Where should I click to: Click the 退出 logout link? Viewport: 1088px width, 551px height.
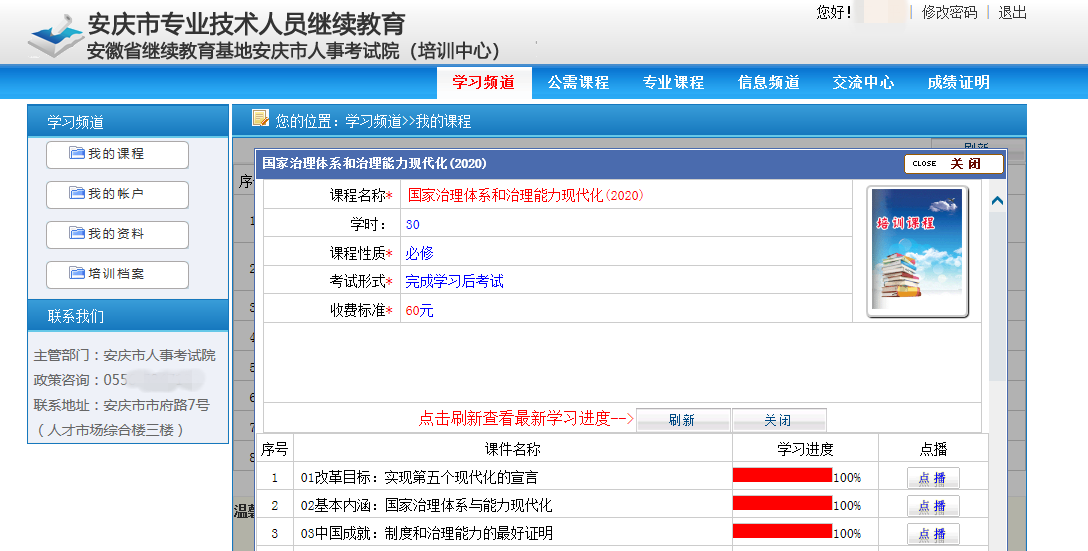[x=1012, y=12]
